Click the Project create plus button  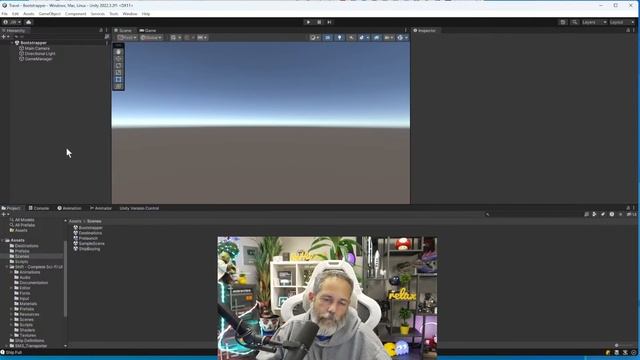[5, 214]
